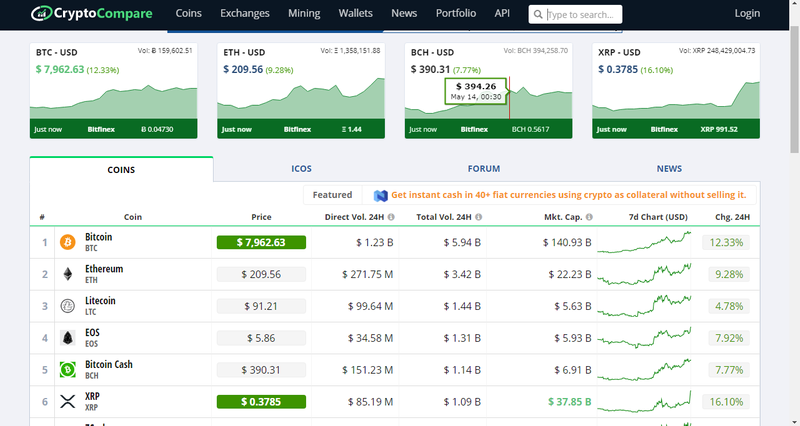The image size is (800, 426).
Task: Click Bitcoin's 12.33% change badge
Action: pos(726,242)
